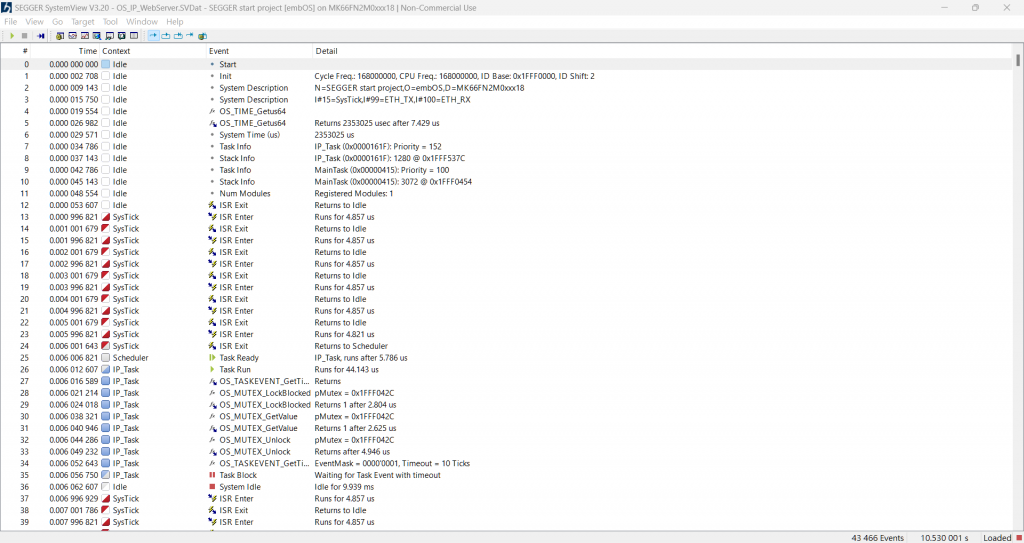The width and height of the screenshot is (1024, 543).
Task: Click the vertical scrollbar thumb of events list
Action: [x=1017, y=59]
